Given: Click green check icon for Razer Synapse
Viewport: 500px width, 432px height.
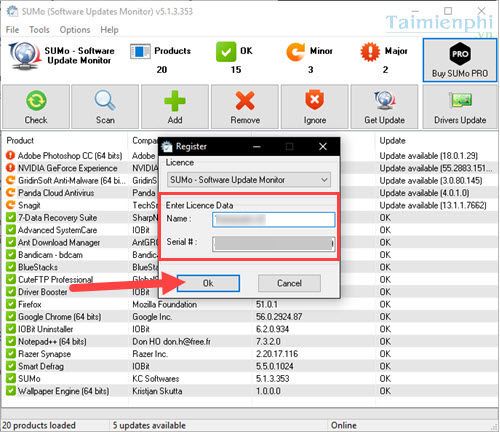Looking at the screenshot, I should pos(11,354).
